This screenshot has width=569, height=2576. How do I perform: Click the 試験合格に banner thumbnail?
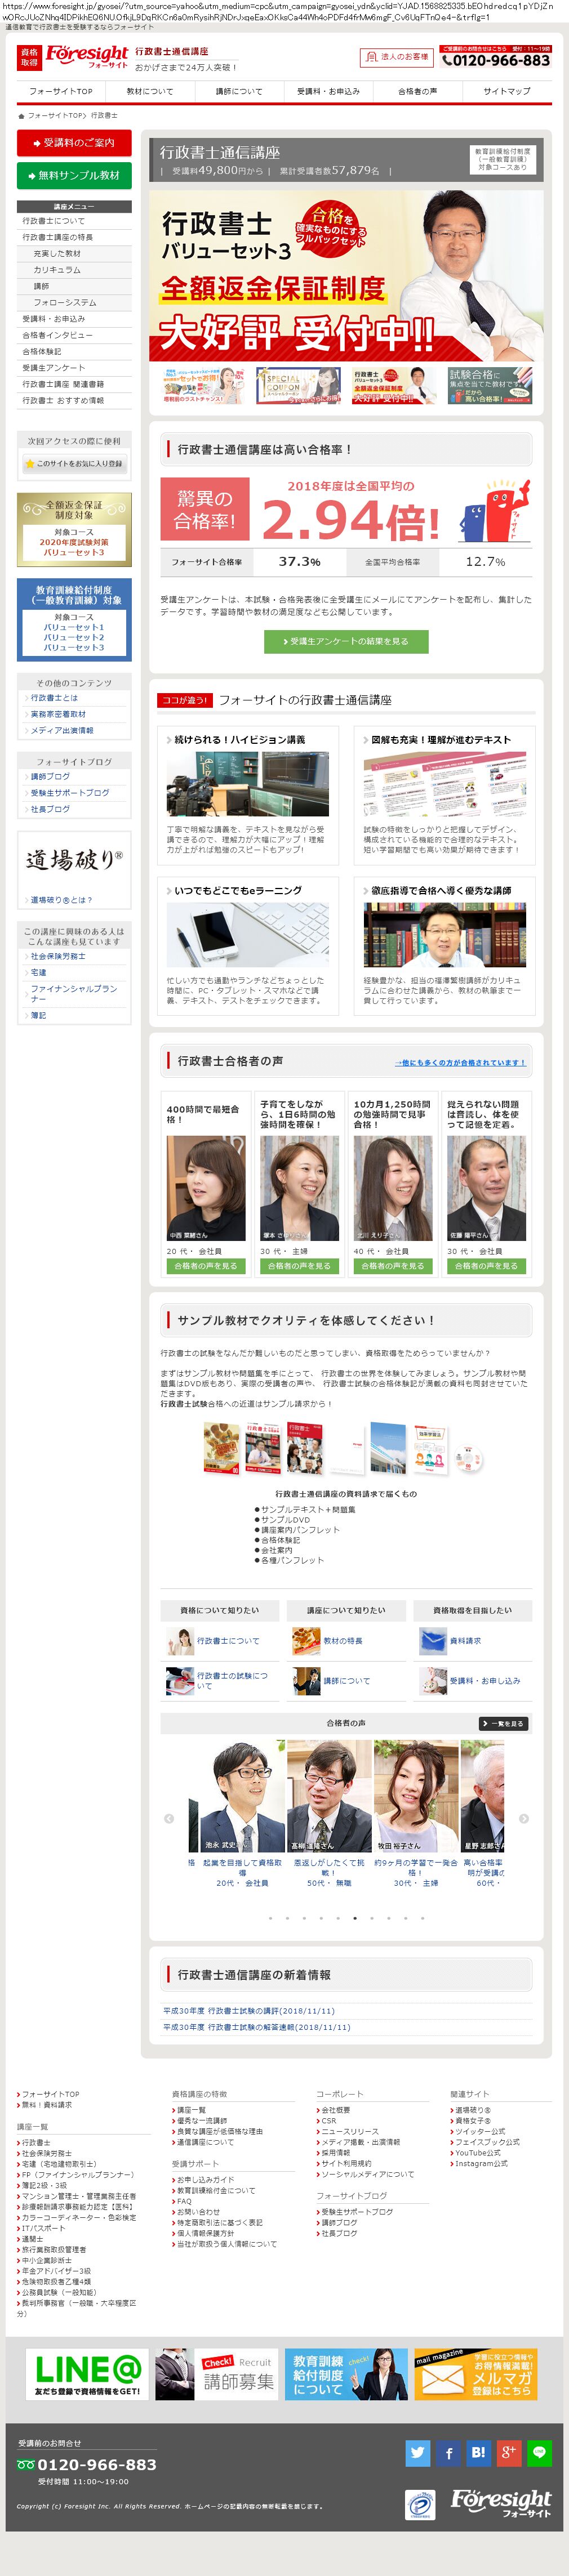click(x=489, y=385)
